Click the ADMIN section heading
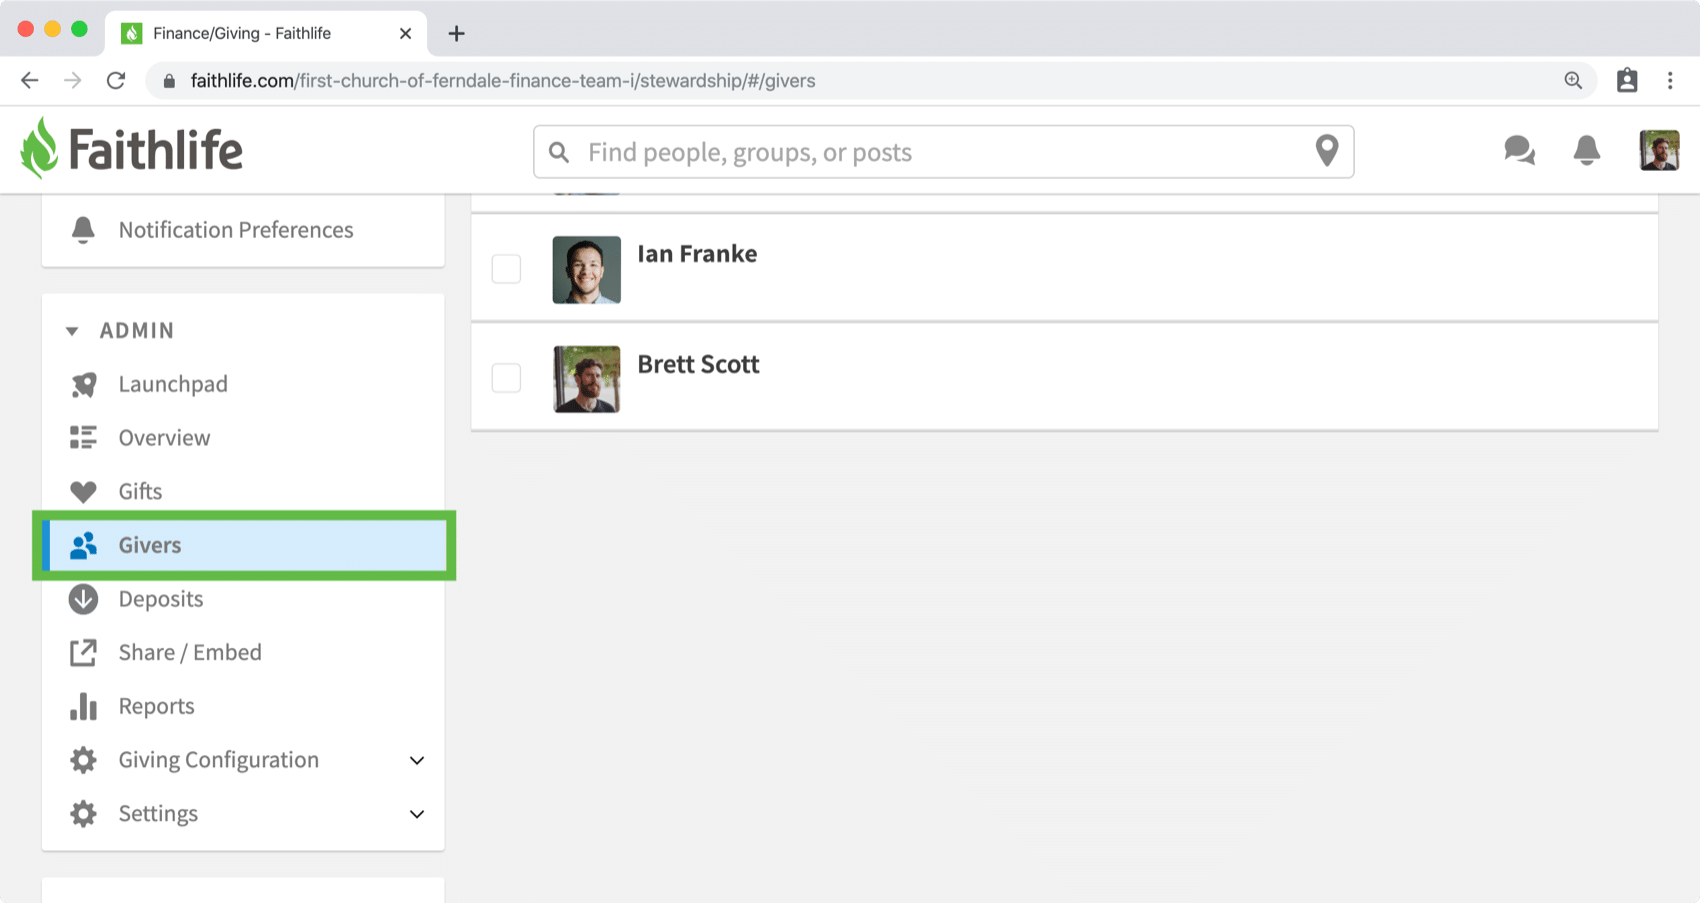The height and width of the screenshot is (903, 1700). pos(137,331)
